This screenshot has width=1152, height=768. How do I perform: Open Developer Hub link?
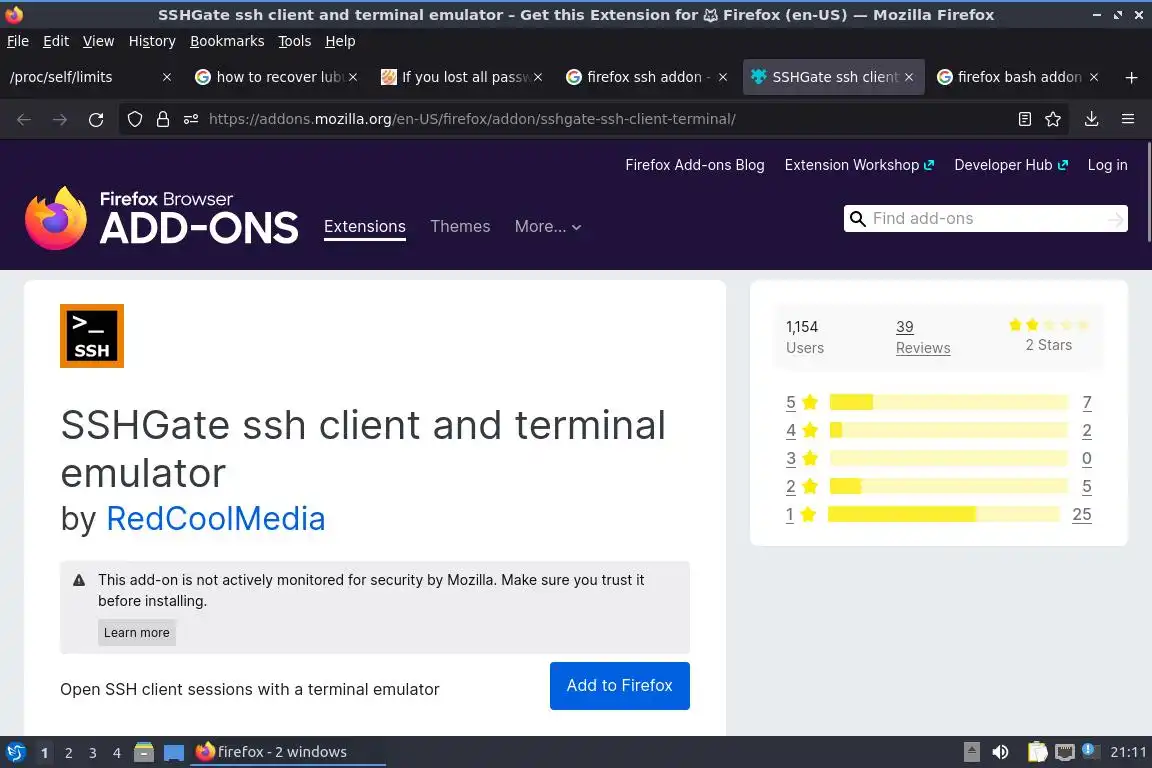coord(1011,165)
